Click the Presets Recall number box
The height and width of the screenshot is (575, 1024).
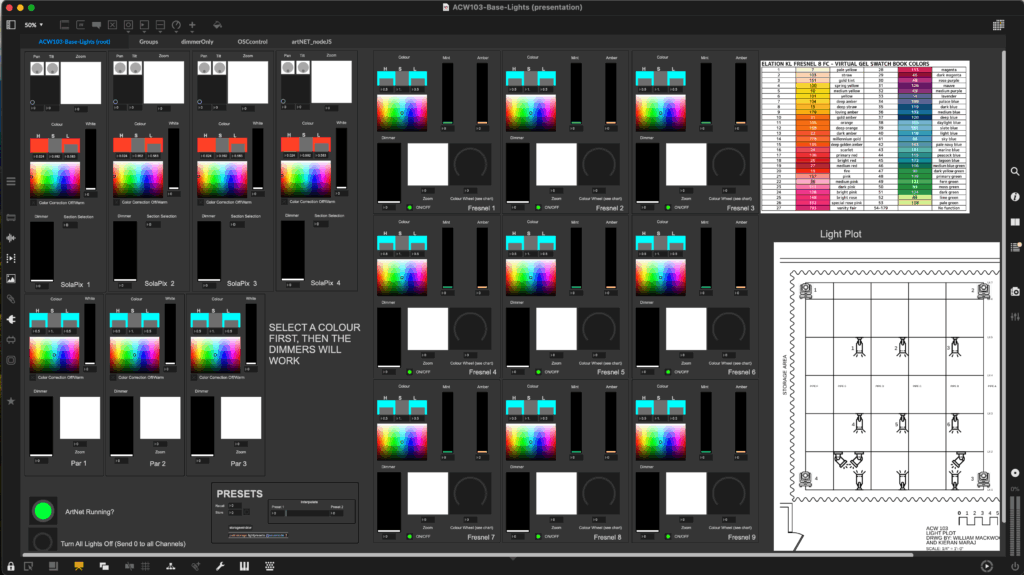(x=234, y=507)
